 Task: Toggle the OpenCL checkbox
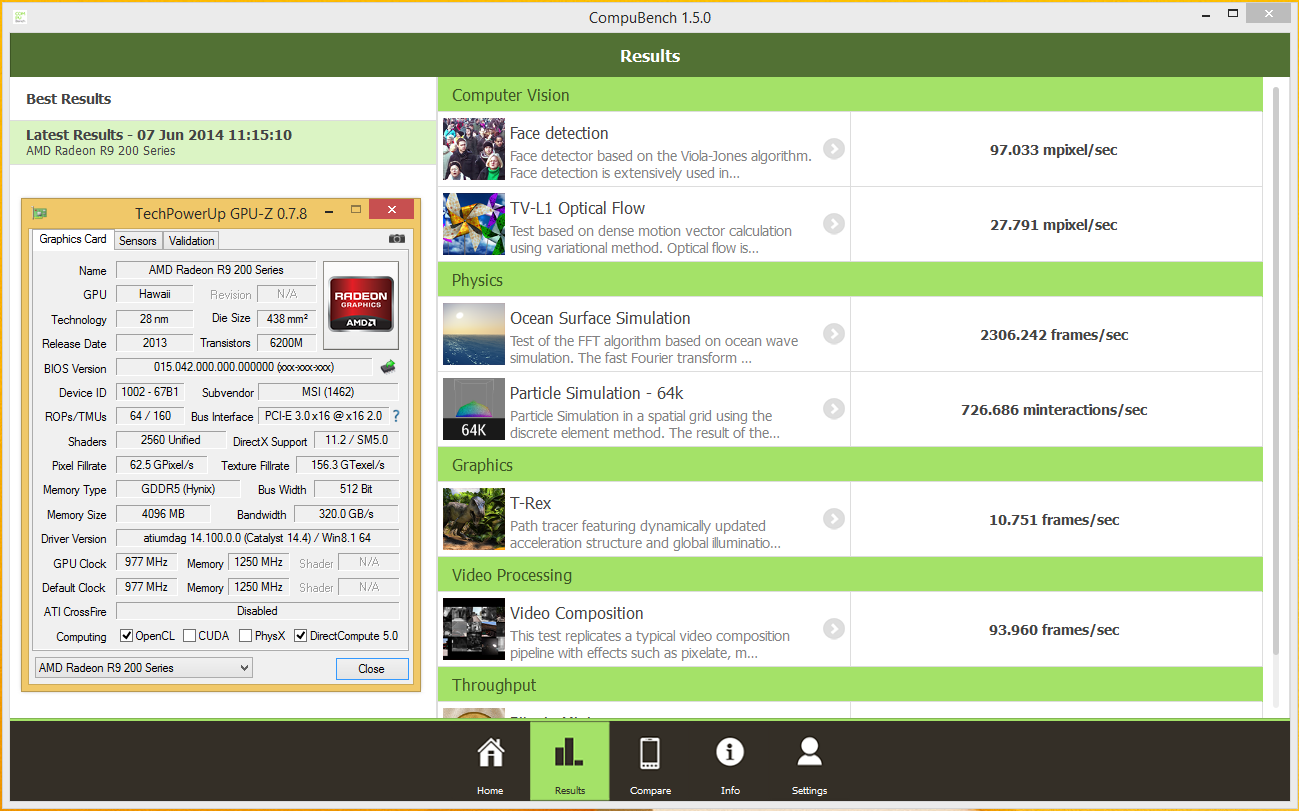pos(127,636)
